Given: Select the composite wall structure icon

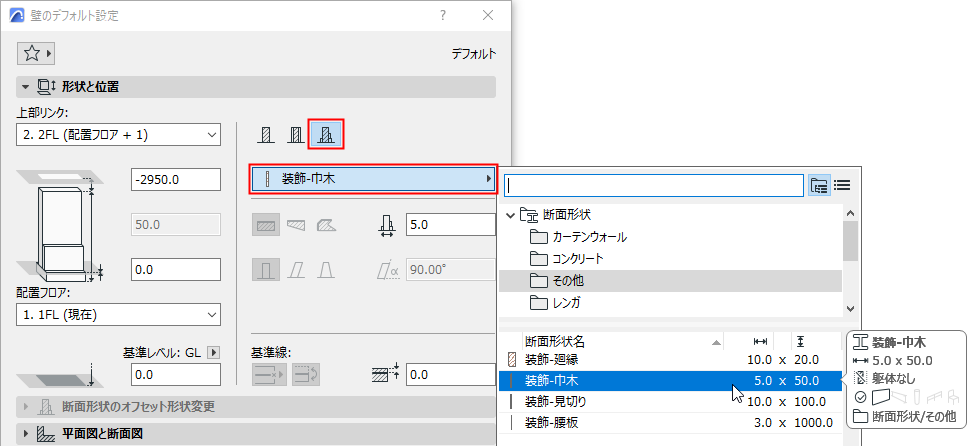Looking at the screenshot, I should pos(295,134).
